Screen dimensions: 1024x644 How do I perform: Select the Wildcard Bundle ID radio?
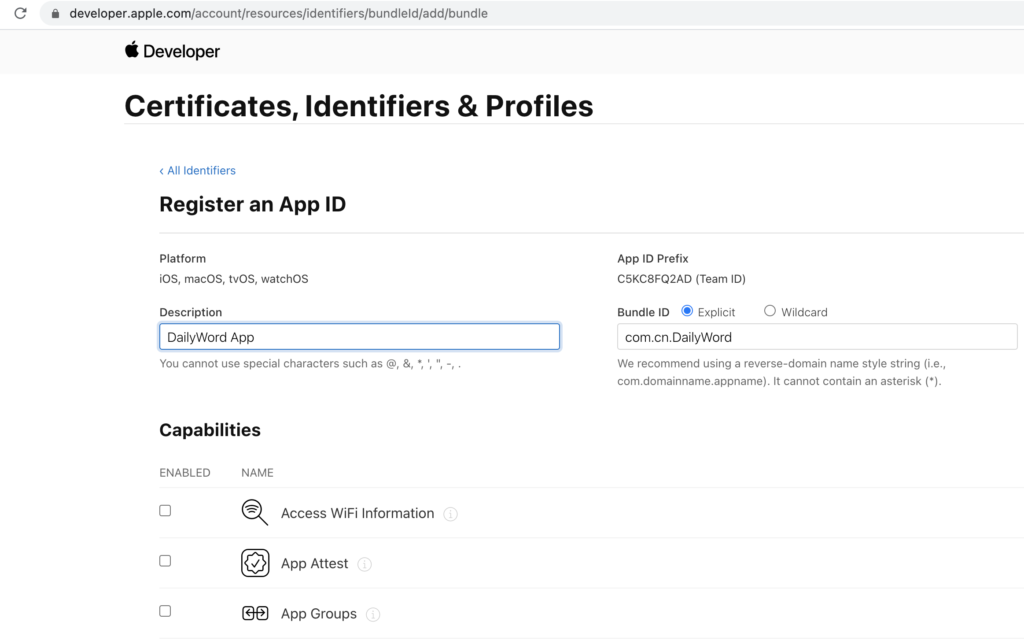tap(770, 311)
